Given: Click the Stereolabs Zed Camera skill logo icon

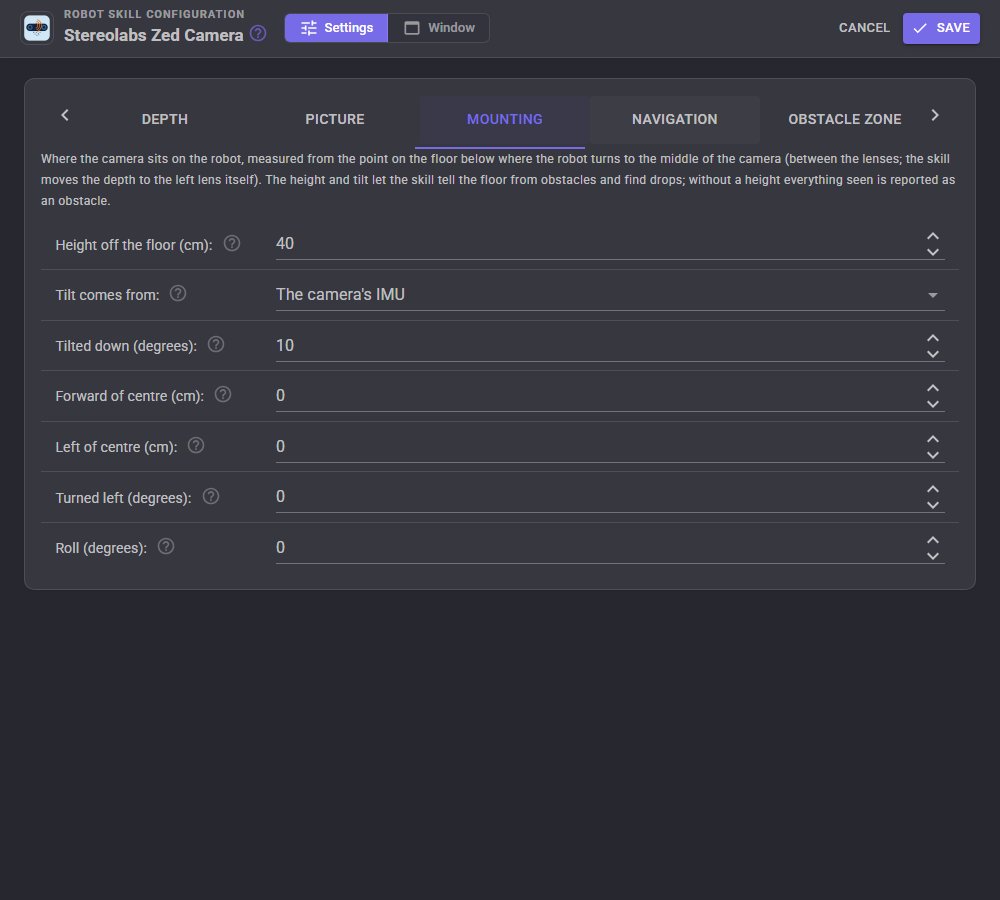Looking at the screenshot, I should [x=37, y=28].
